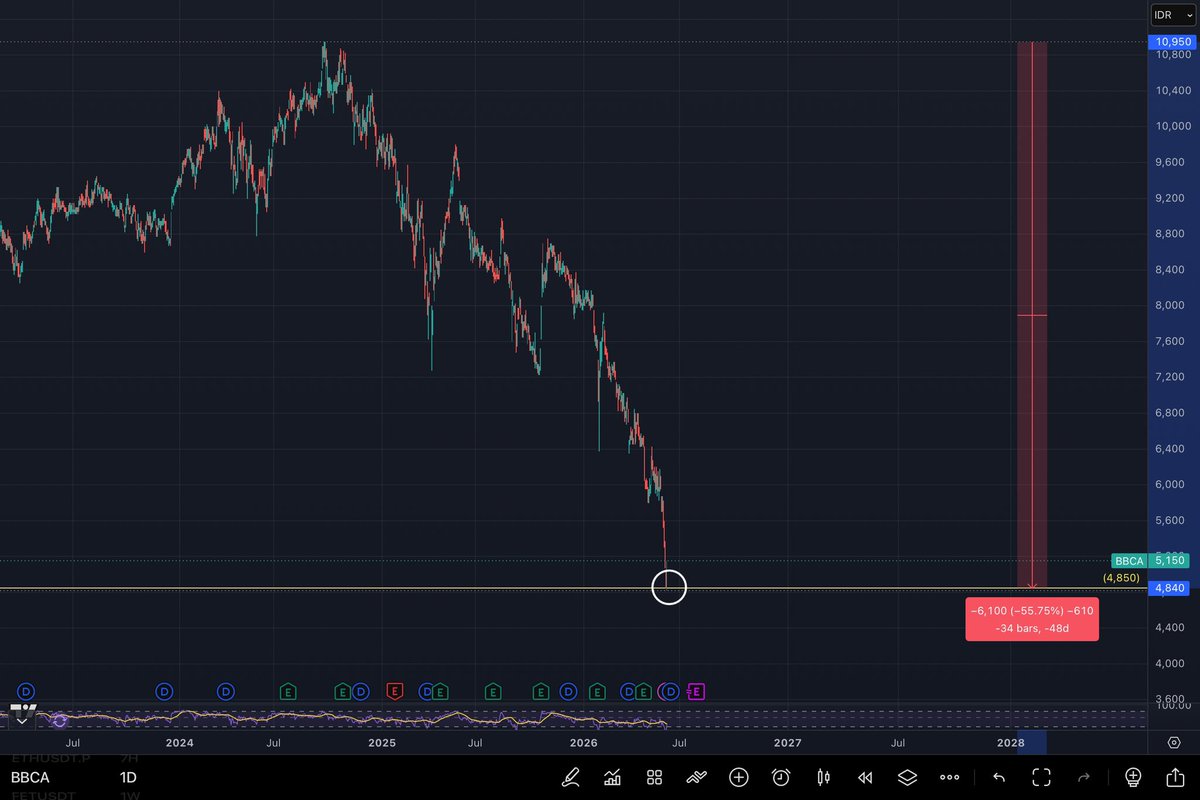1200x800 pixels.
Task: Open the three-dot more options menu
Action: [x=950, y=777]
